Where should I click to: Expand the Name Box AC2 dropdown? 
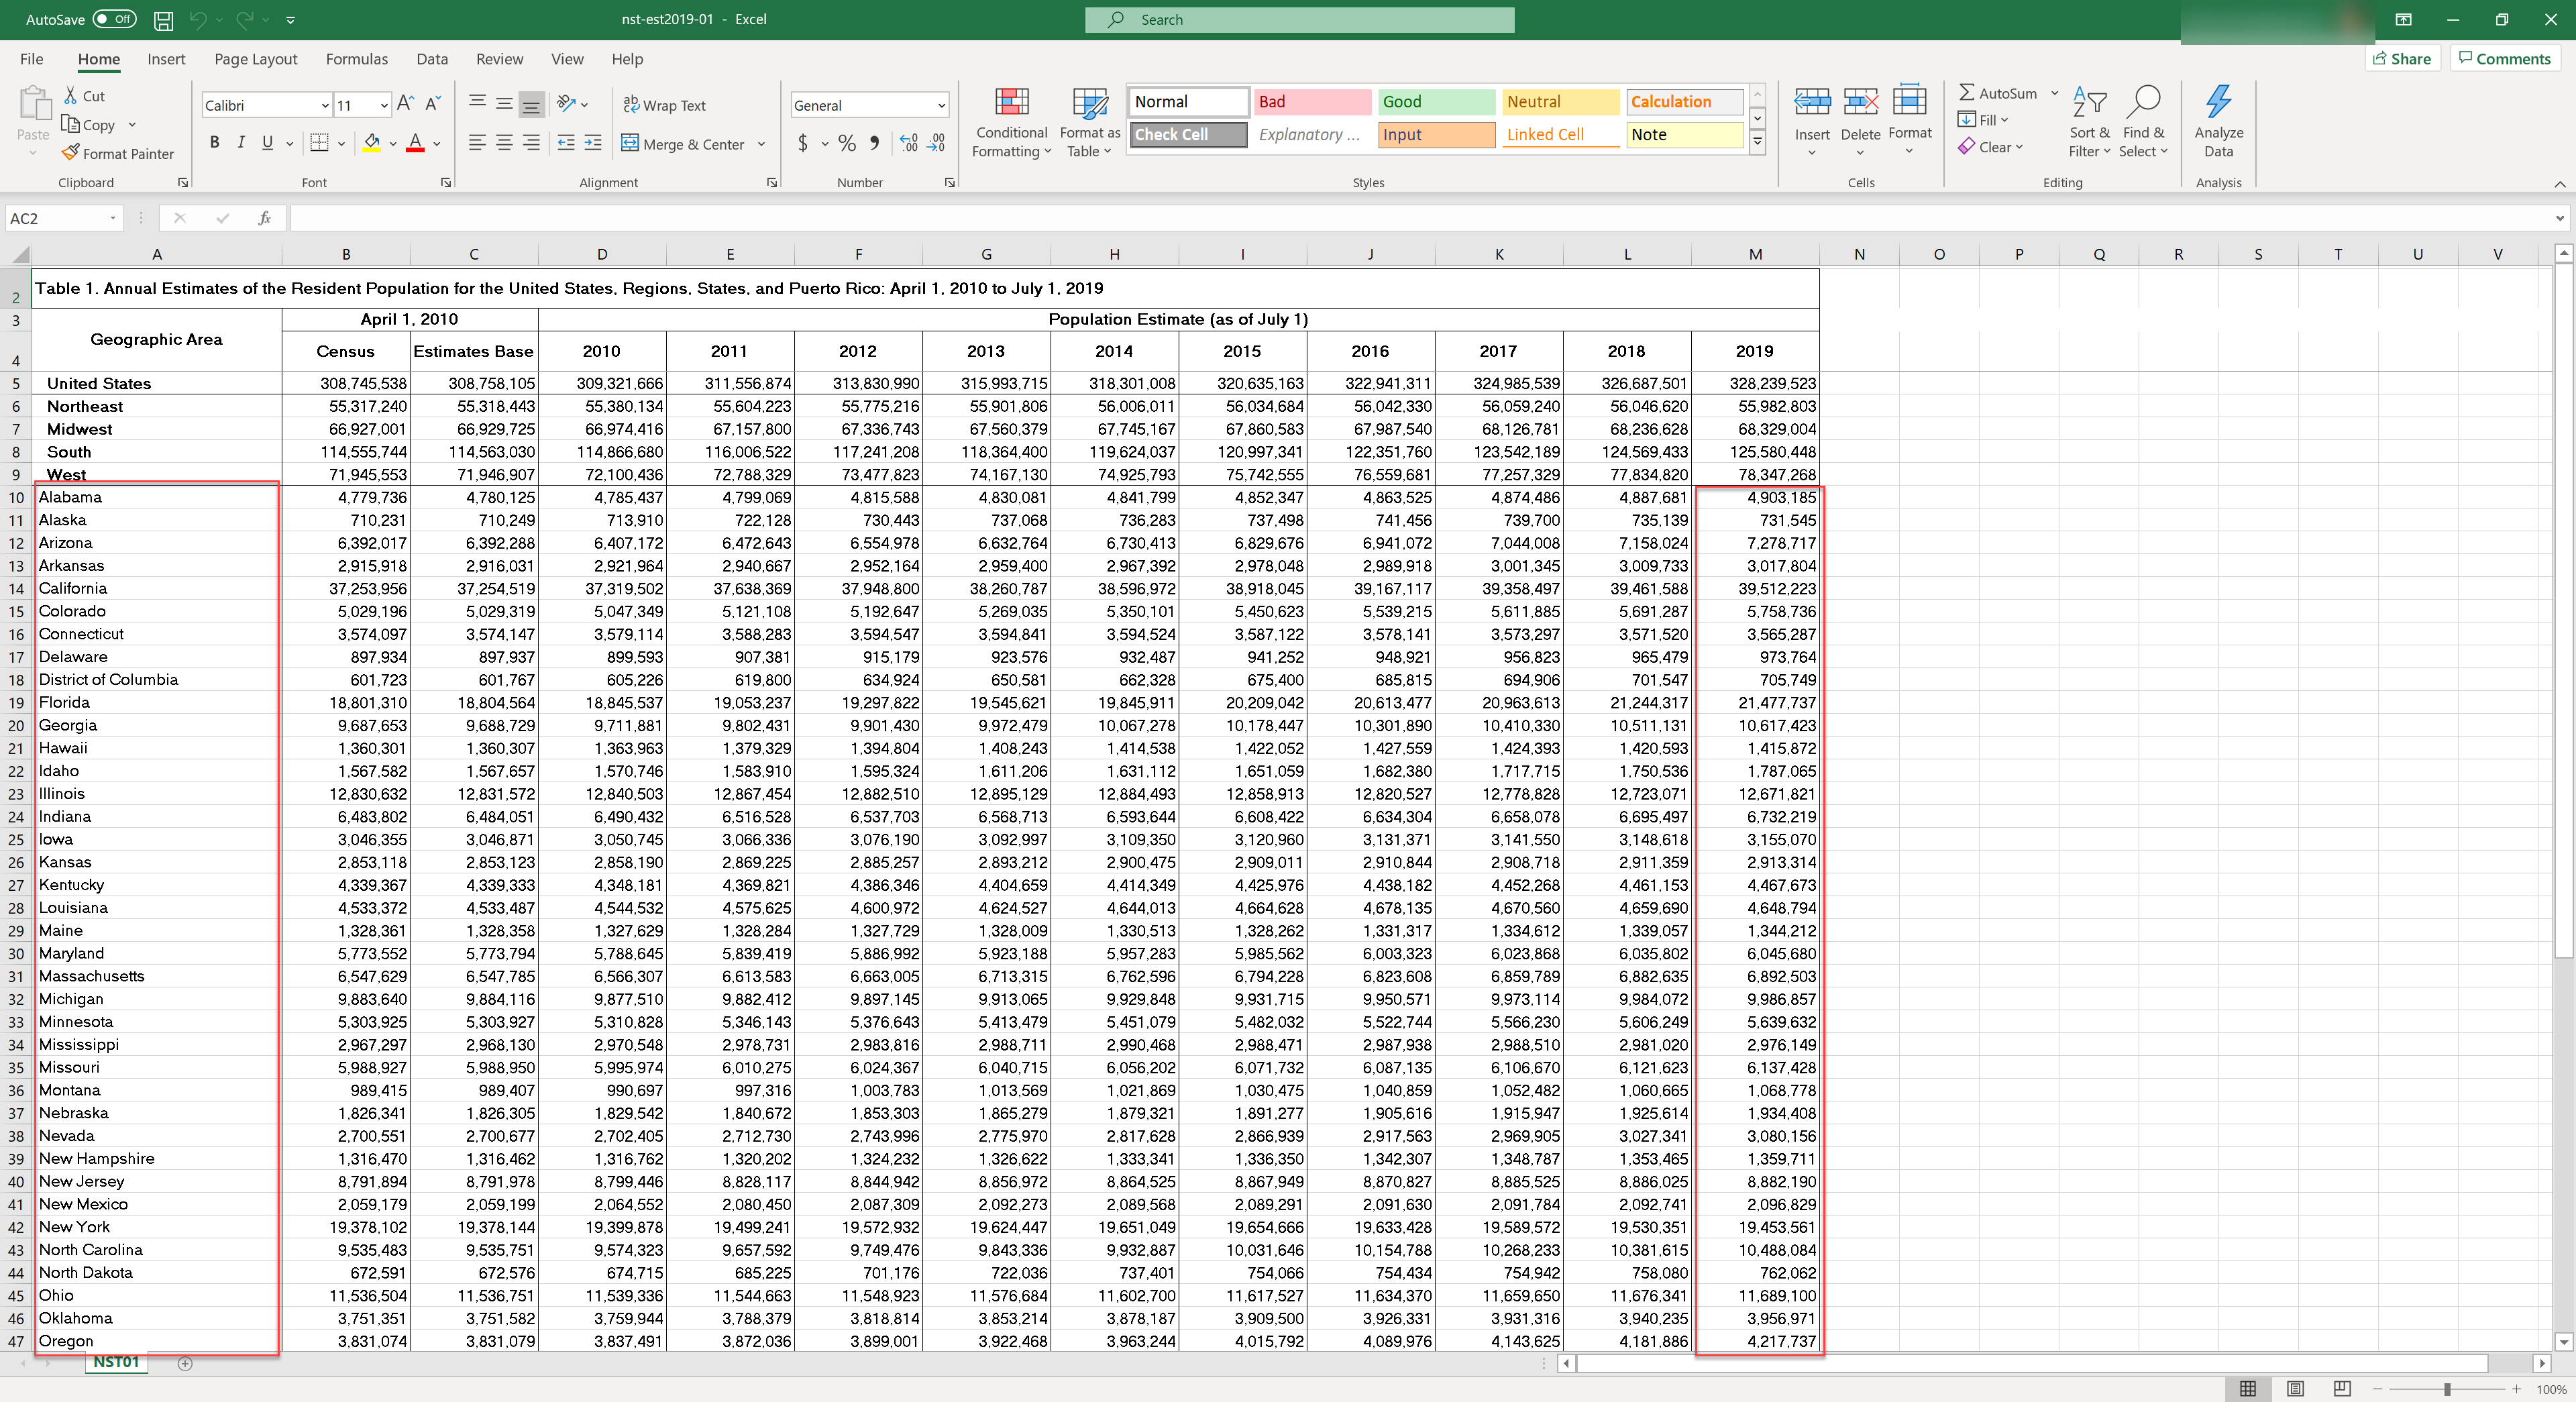click(112, 218)
